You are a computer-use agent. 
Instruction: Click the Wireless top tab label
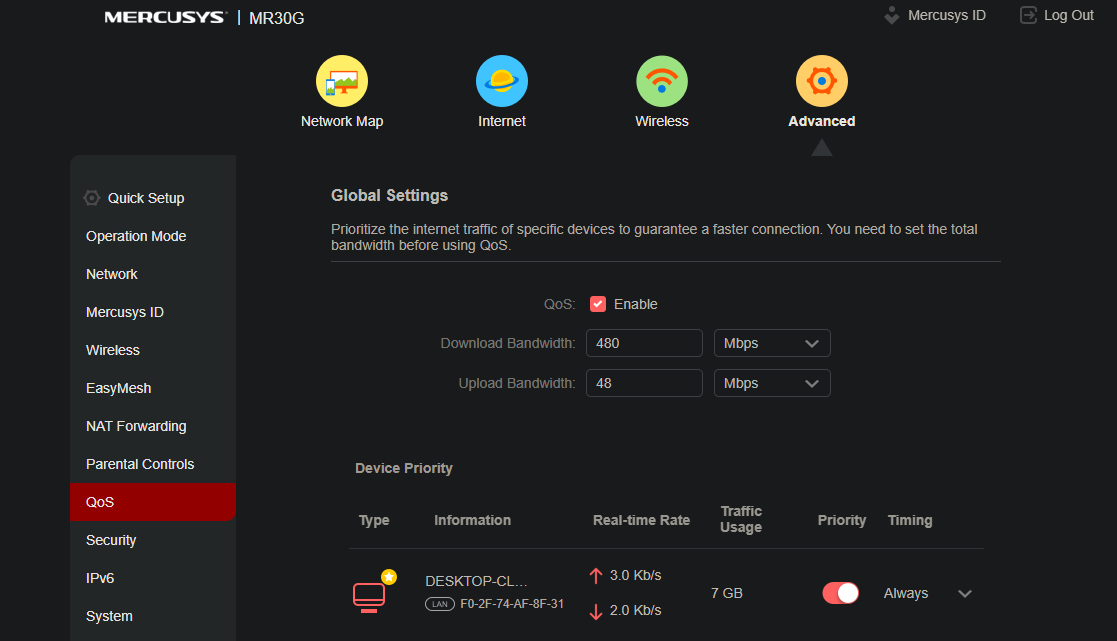click(x=662, y=121)
